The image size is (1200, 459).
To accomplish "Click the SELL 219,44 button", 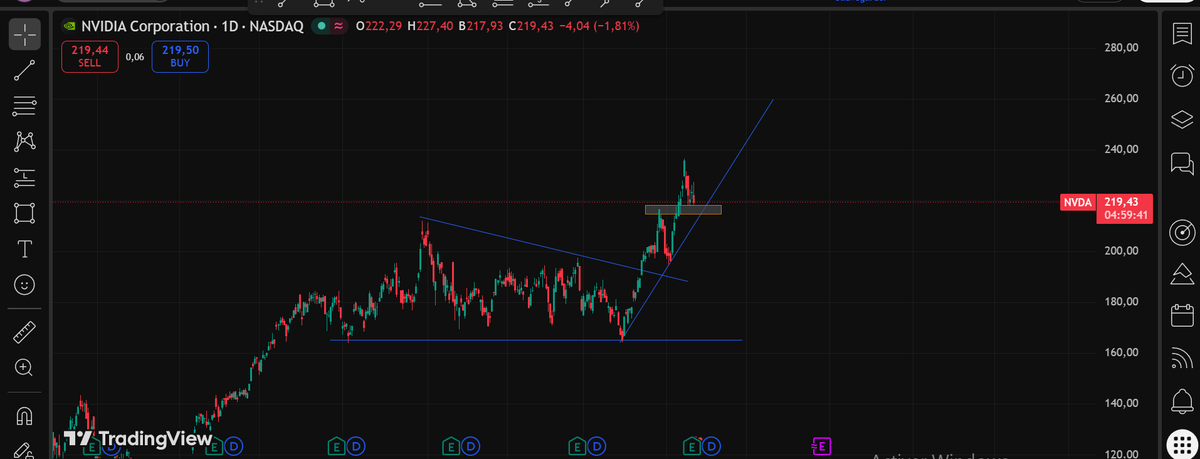I will coord(90,56).
